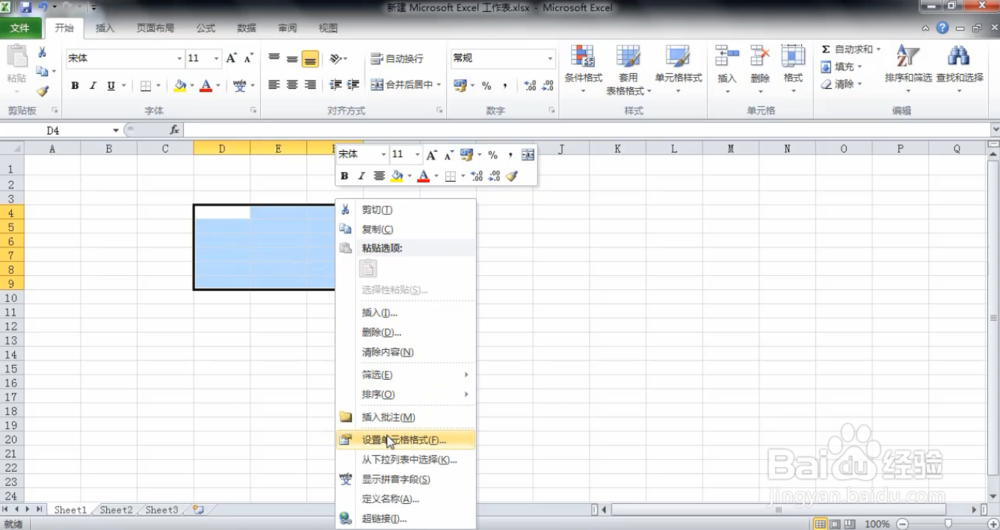Open 套用表格格式 table format gallery
1000x530 pixels.
pyautogui.click(x=628, y=69)
